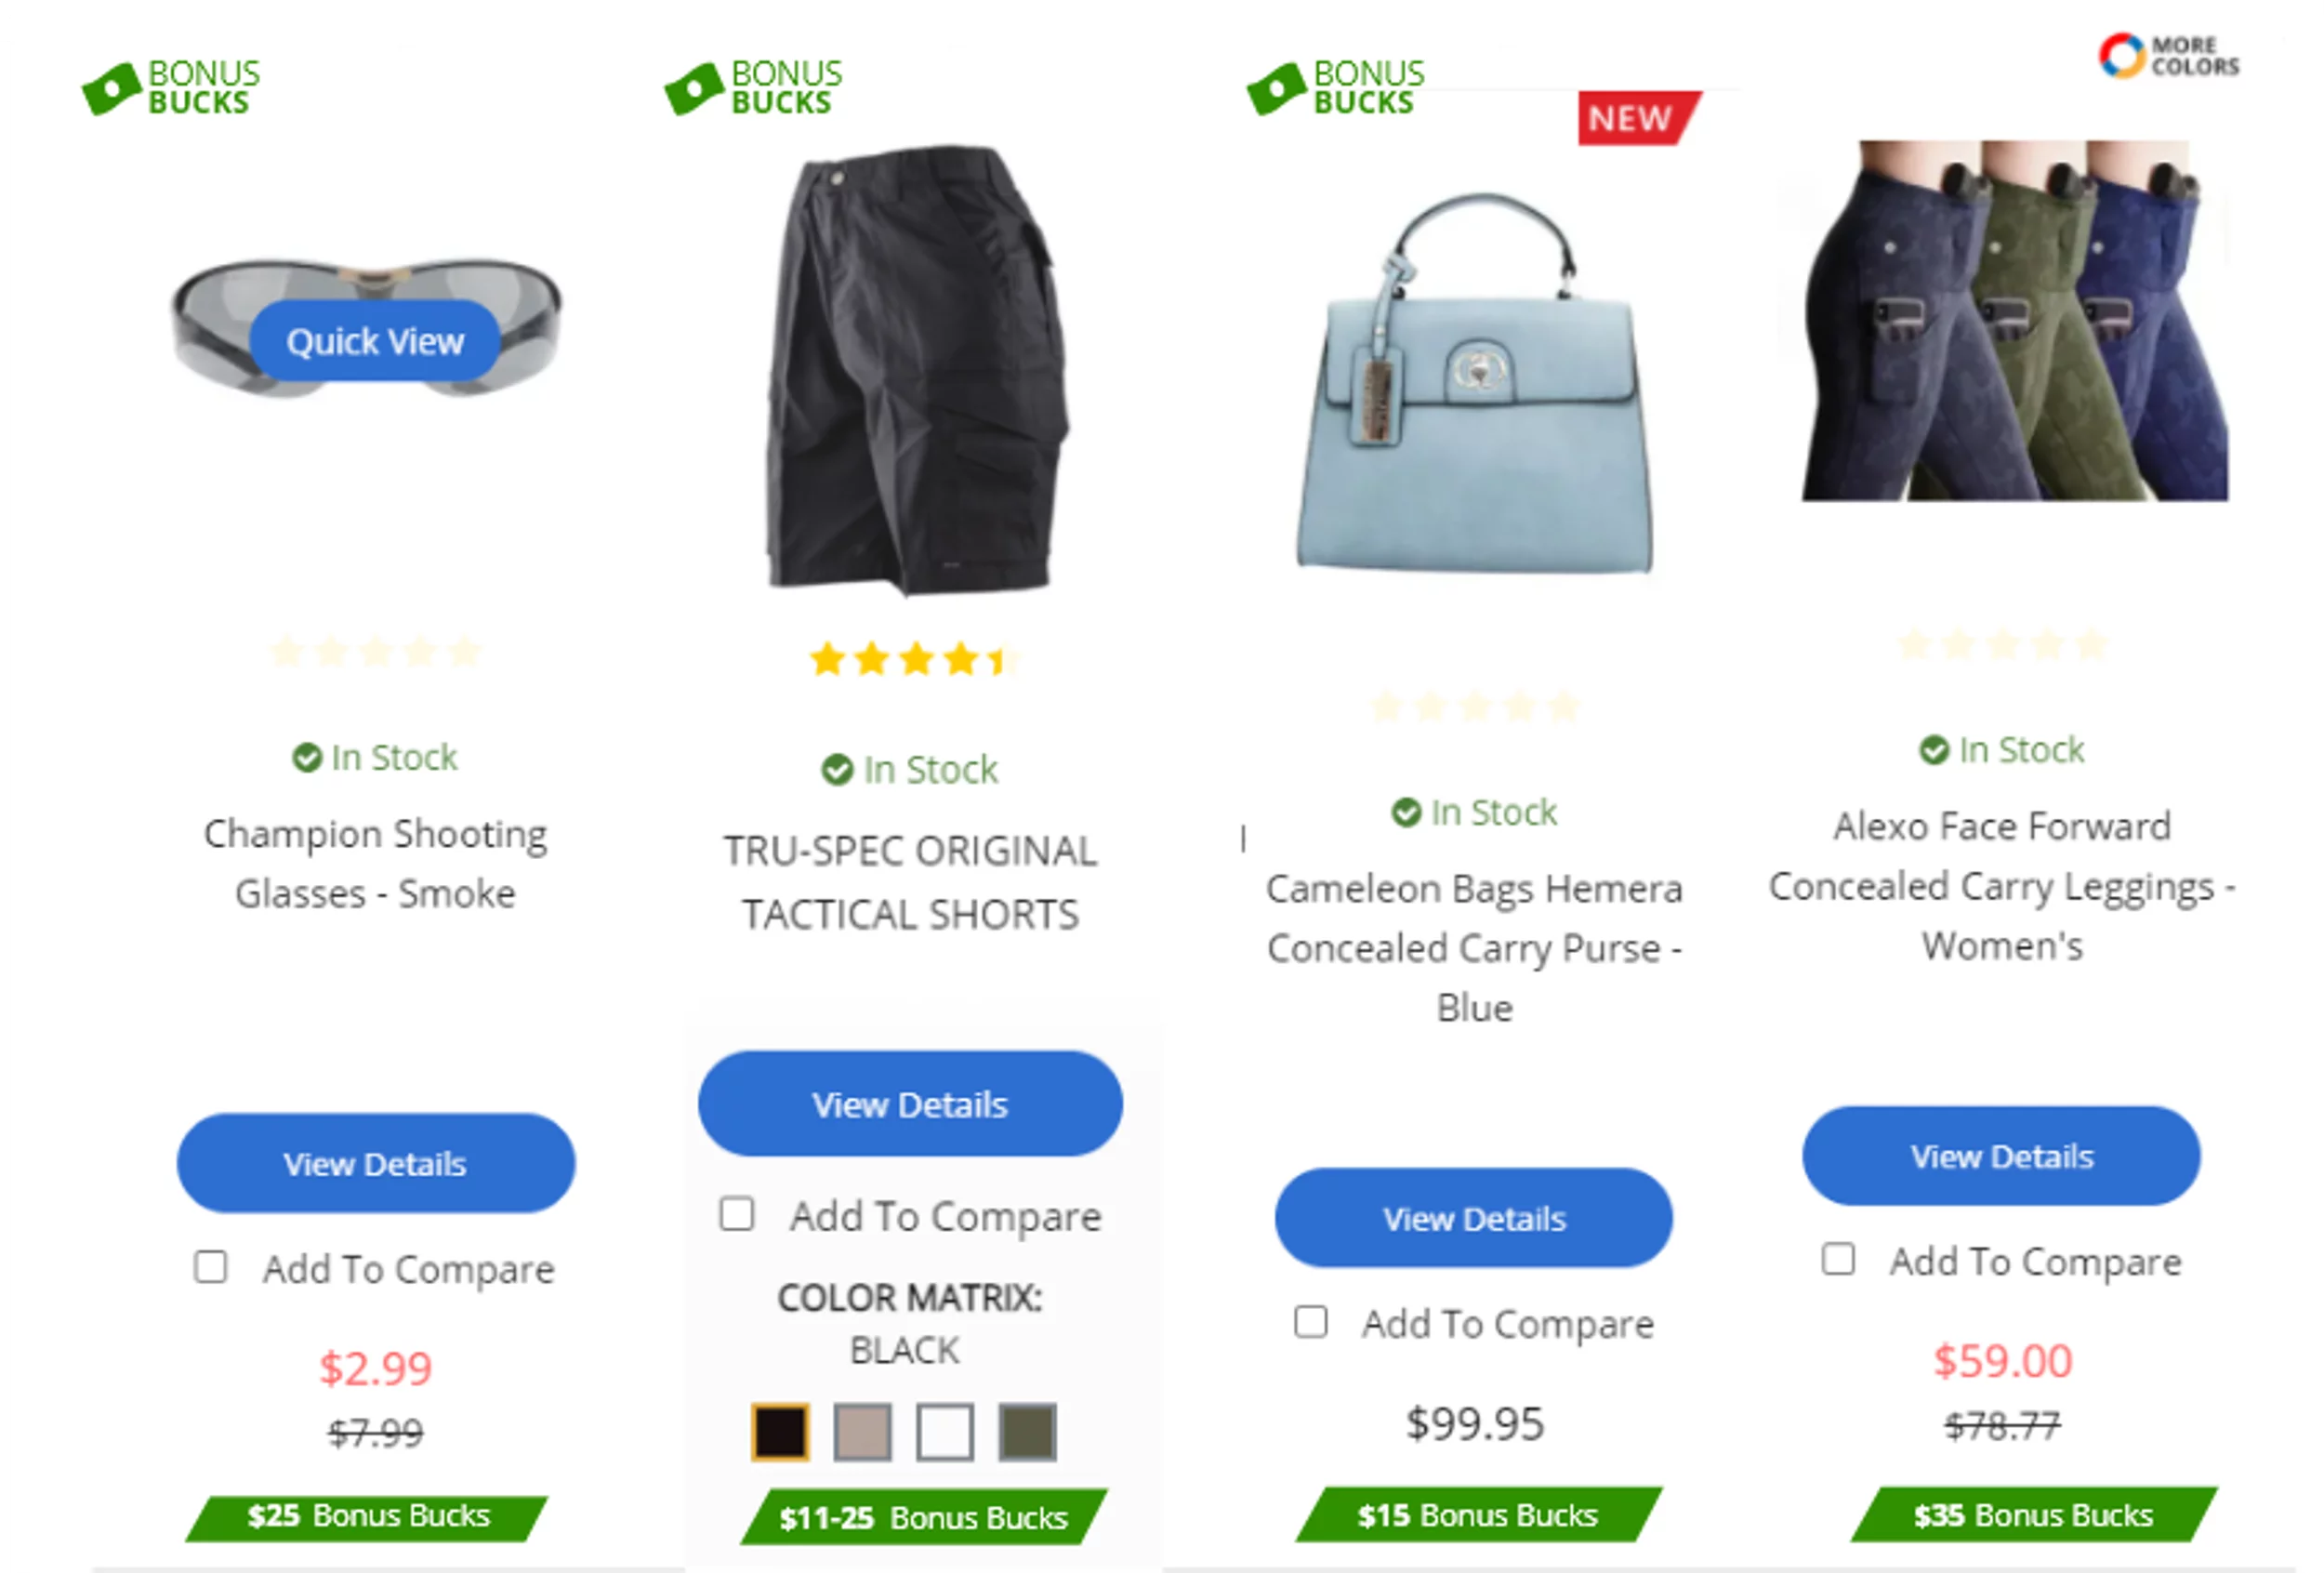Open Quick View on shooting glasses
The height and width of the screenshot is (1573, 2324).
coord(375,341)
